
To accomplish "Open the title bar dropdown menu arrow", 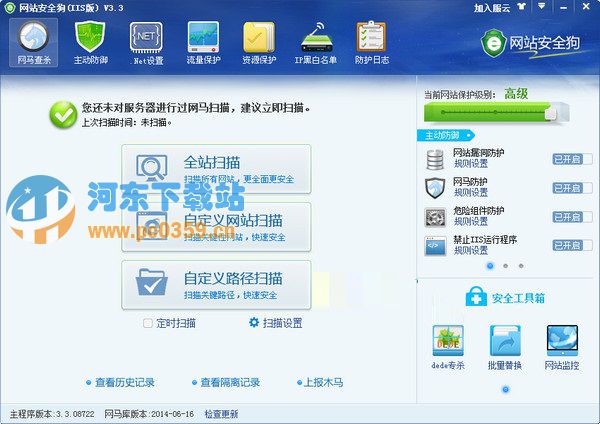I will tap(542, 7).
